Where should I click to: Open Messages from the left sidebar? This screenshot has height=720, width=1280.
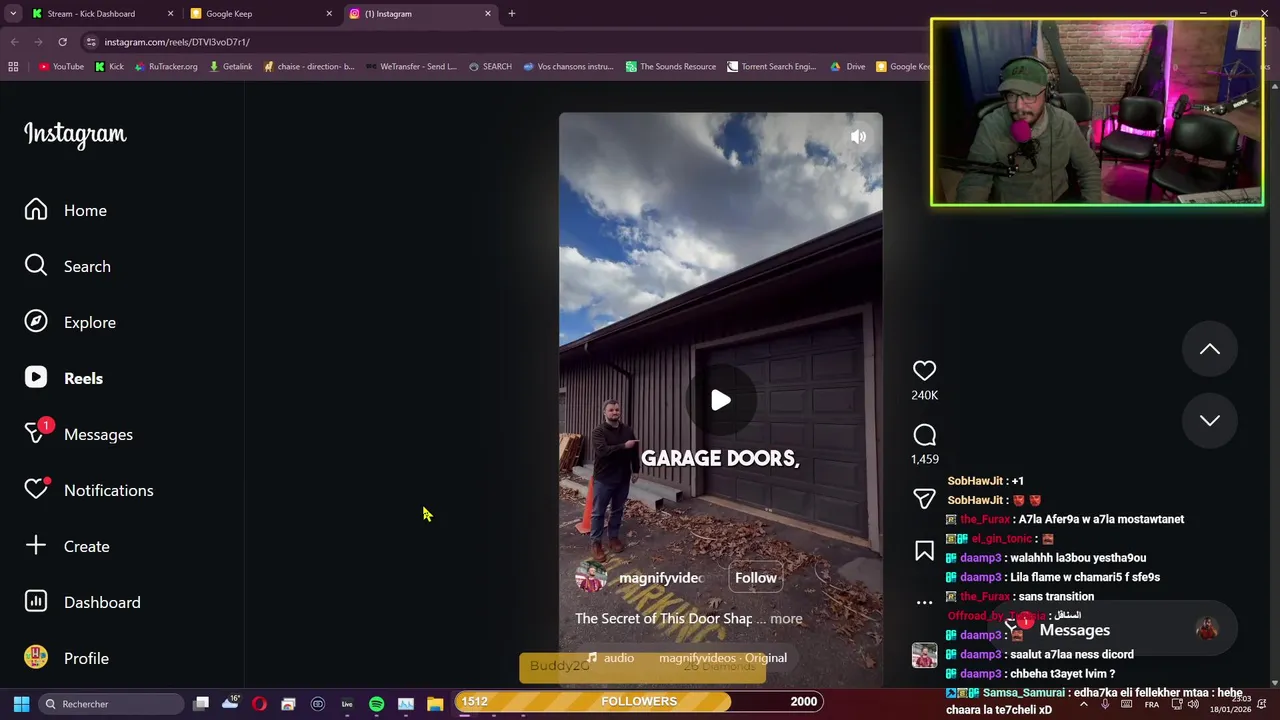(79, 434)
